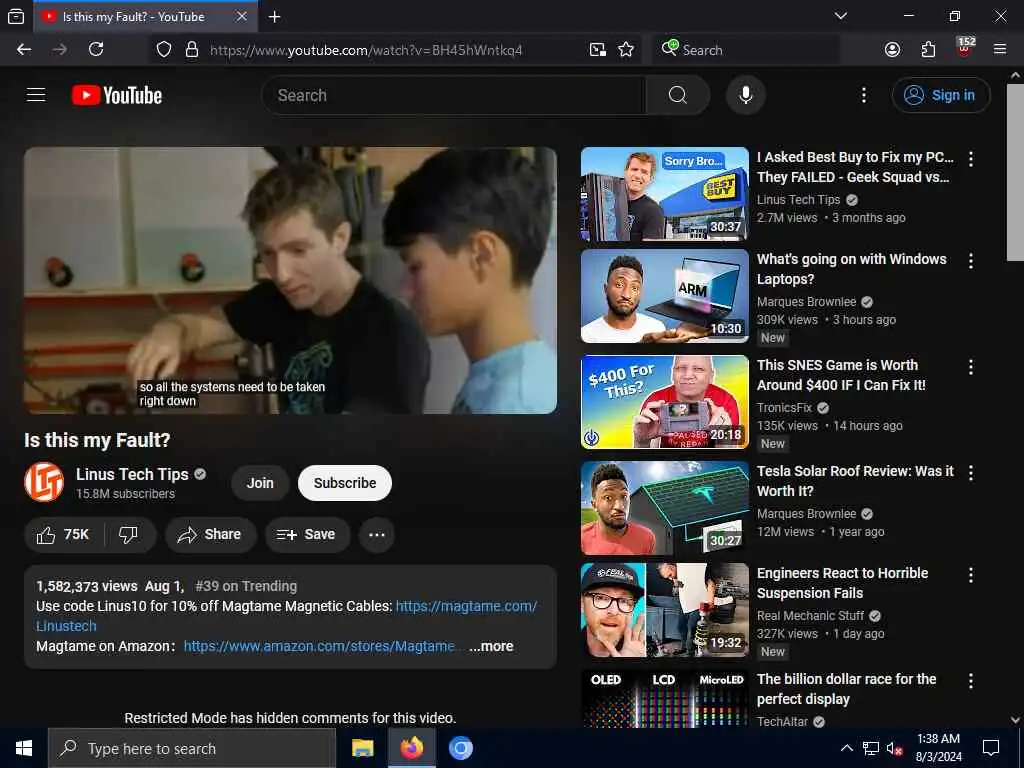
Task: Start voice search with microphone icon
Action: coord(746,95)
